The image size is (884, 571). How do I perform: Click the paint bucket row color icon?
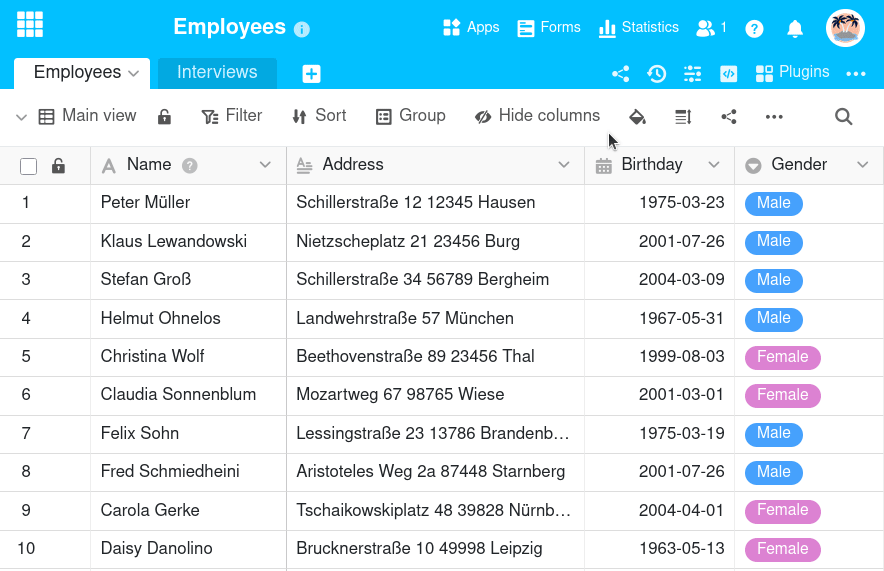tap(637, 117)
